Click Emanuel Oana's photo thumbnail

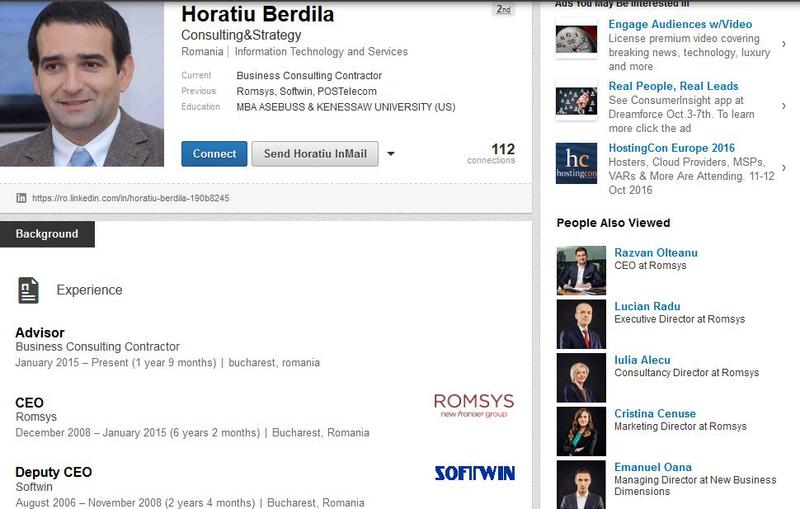click(581, 485)
